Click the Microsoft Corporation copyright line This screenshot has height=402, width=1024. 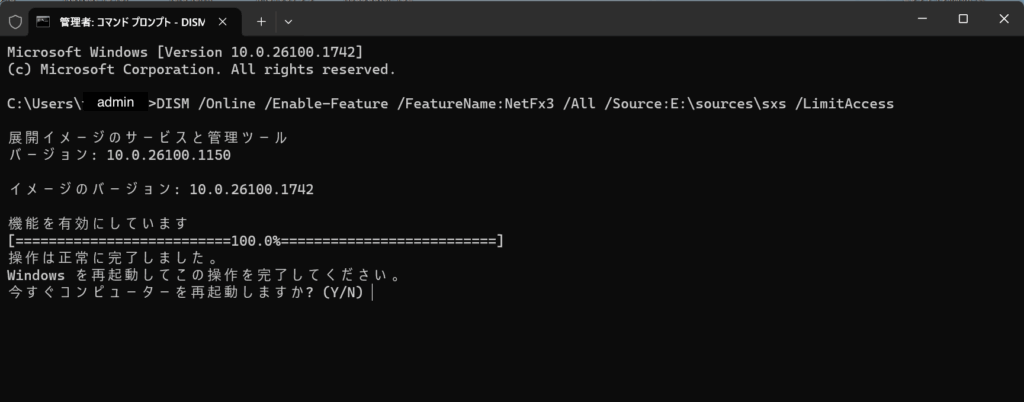[x=201, y=70]
